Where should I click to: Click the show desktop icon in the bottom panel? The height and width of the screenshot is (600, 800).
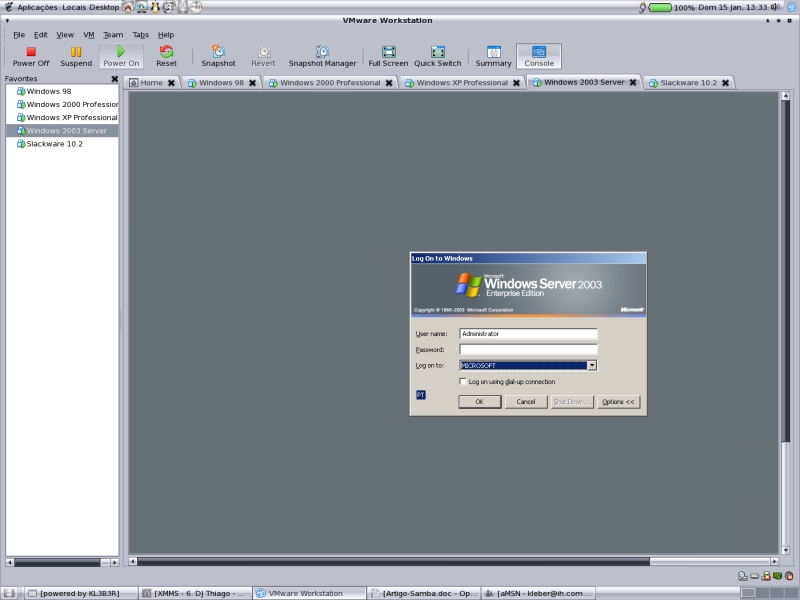pos(8,593)
